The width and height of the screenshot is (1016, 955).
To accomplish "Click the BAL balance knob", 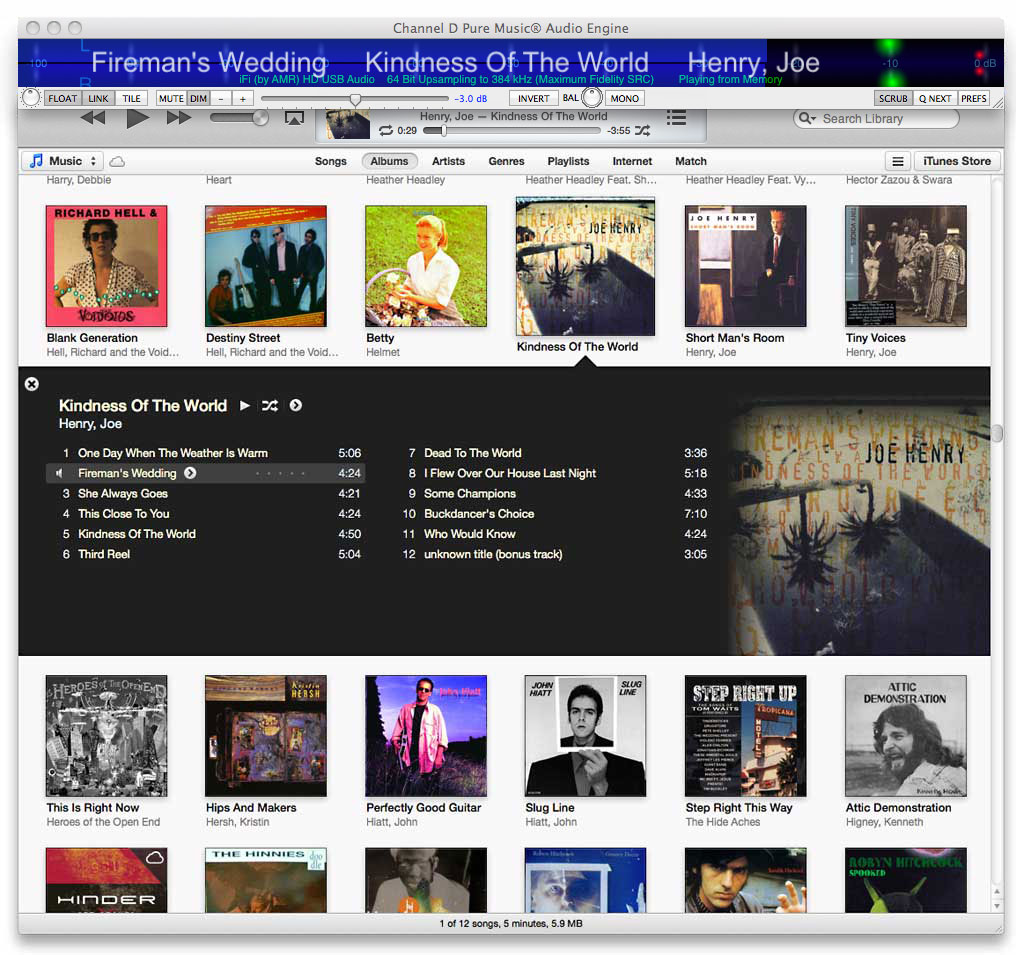I will pyautogui.click(x=591, y=97).
